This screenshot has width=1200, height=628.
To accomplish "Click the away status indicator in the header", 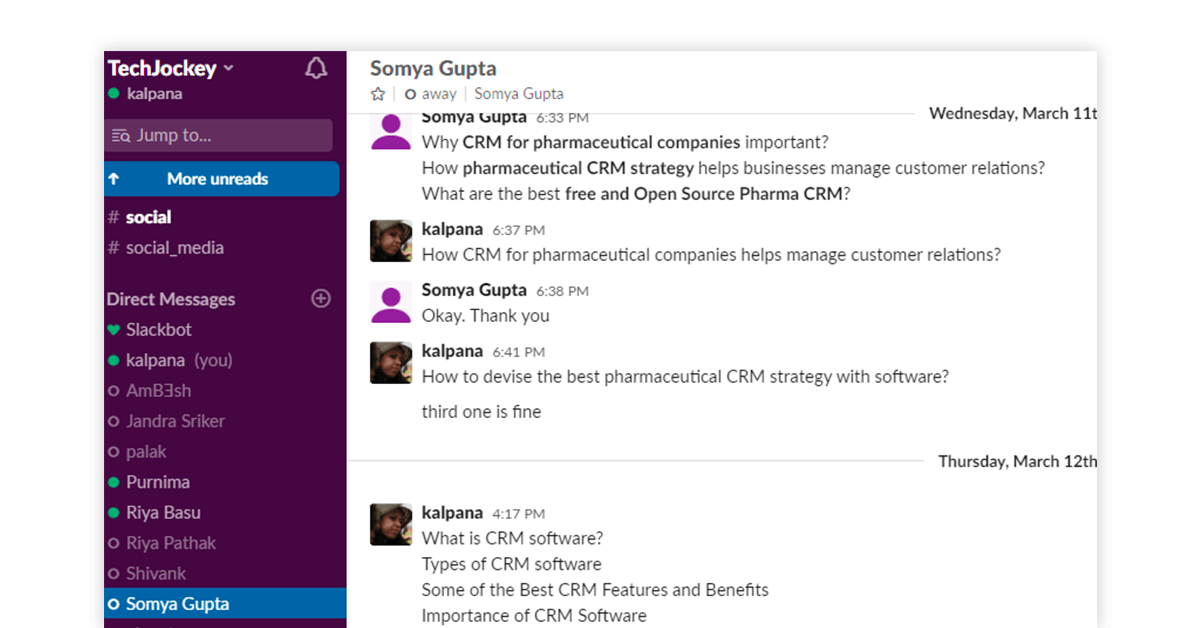I will pyautogui.click(x=430, y=94).
